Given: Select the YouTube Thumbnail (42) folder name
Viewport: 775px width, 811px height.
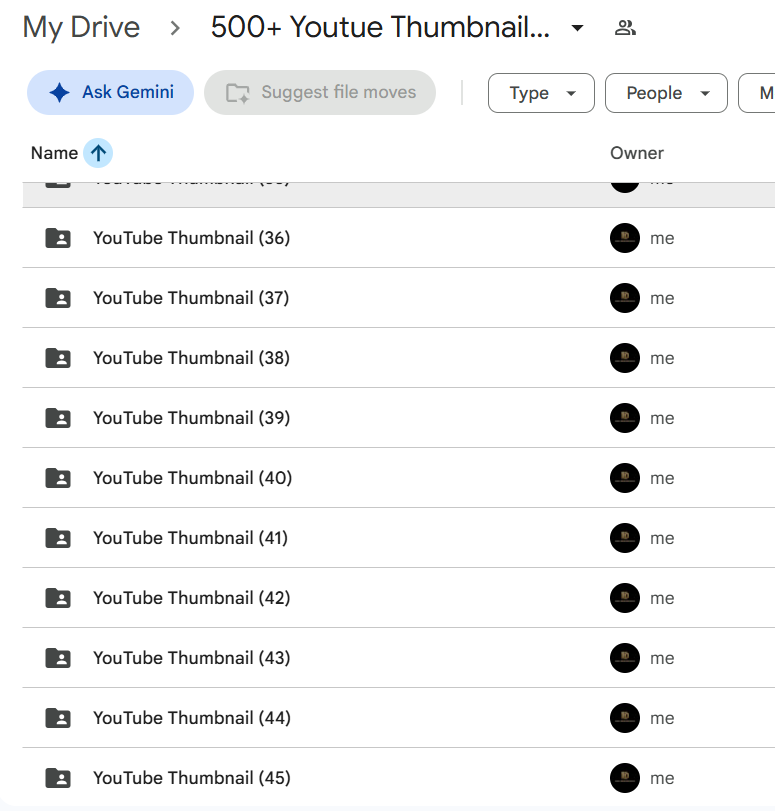Looking at the screenshot, I should pyautogui.click(x=191, y=598).
